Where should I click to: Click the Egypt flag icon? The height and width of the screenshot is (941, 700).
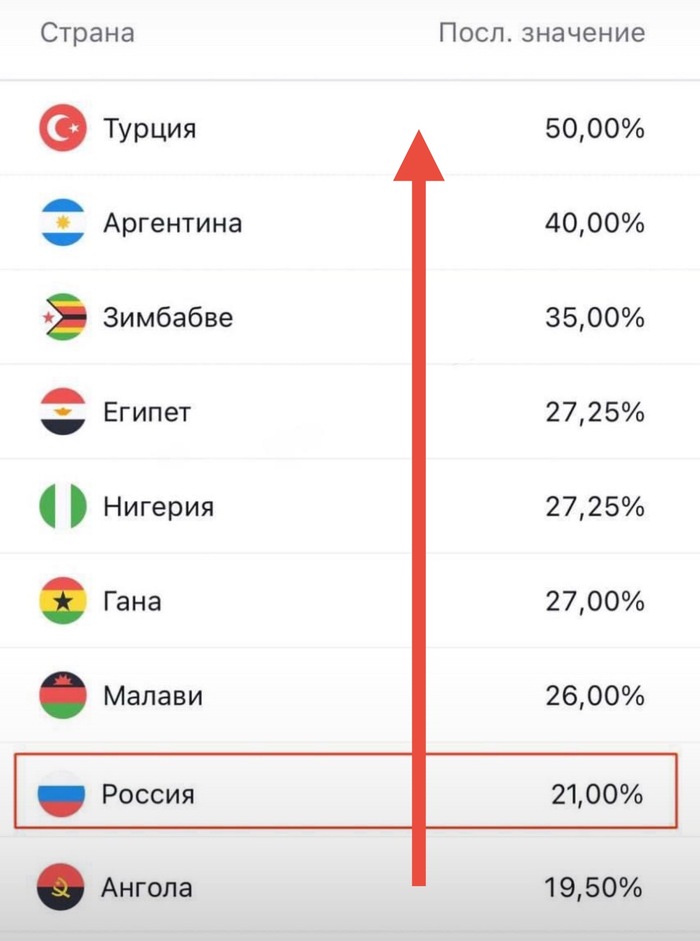point(63,411)
